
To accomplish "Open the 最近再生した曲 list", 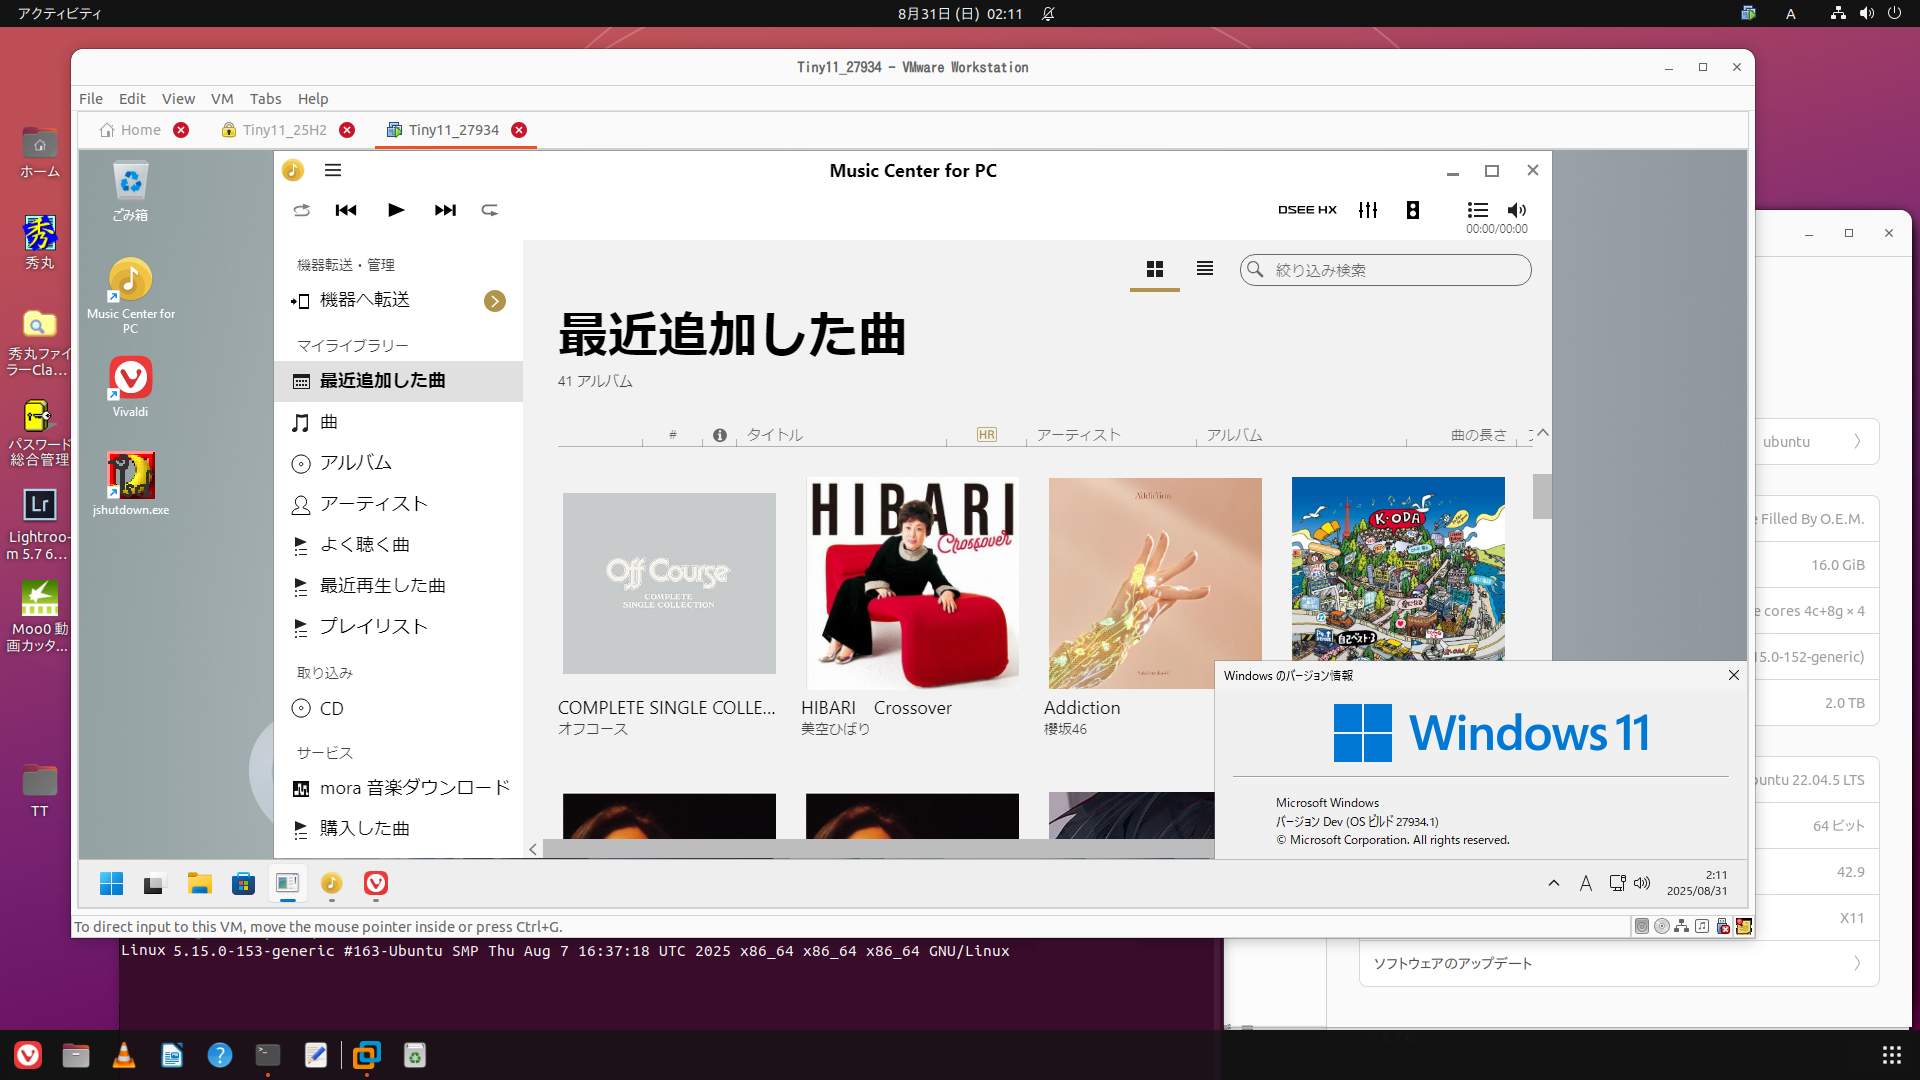I will pyautogui.click(x=398, y=586).
